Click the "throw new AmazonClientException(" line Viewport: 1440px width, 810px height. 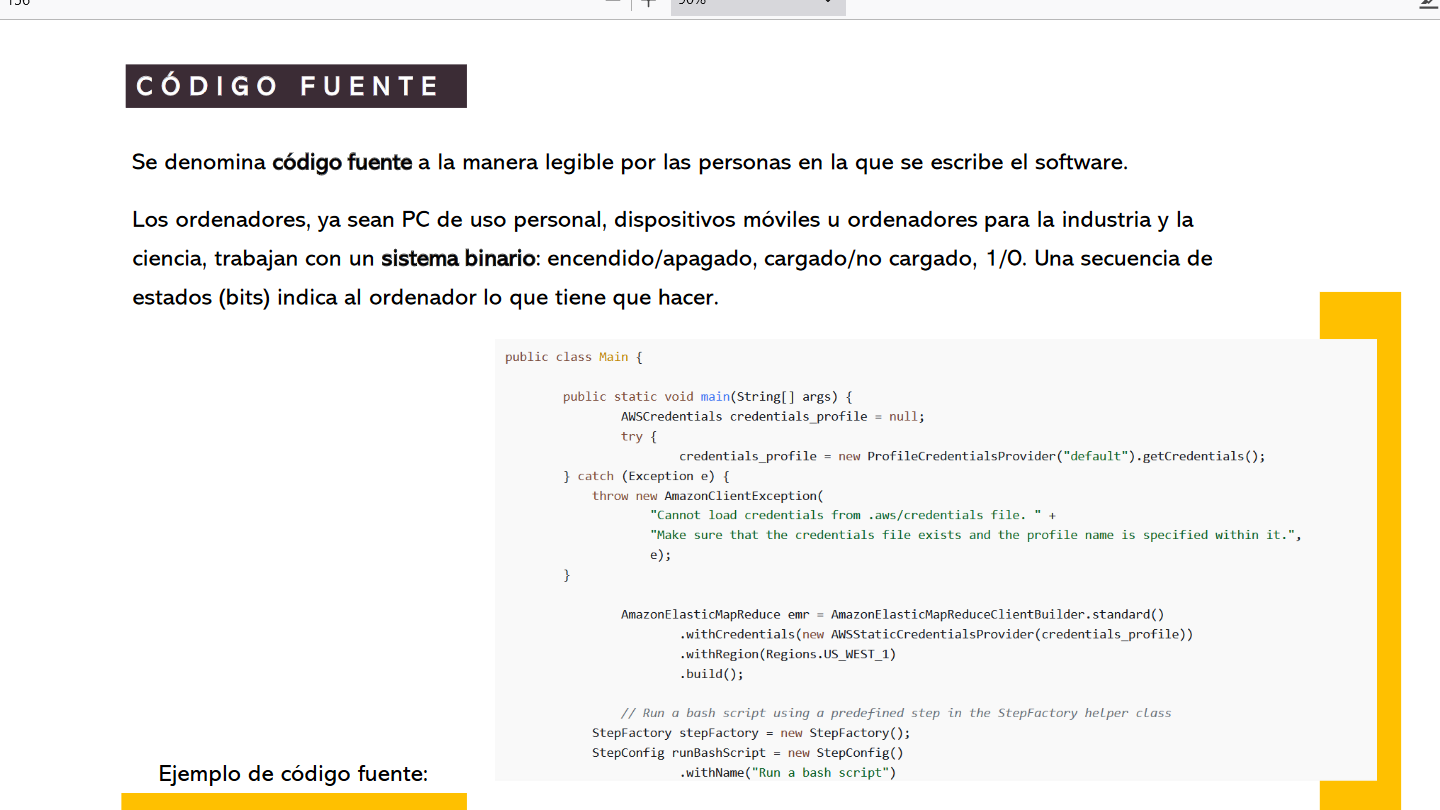click(x=706, y=496)
